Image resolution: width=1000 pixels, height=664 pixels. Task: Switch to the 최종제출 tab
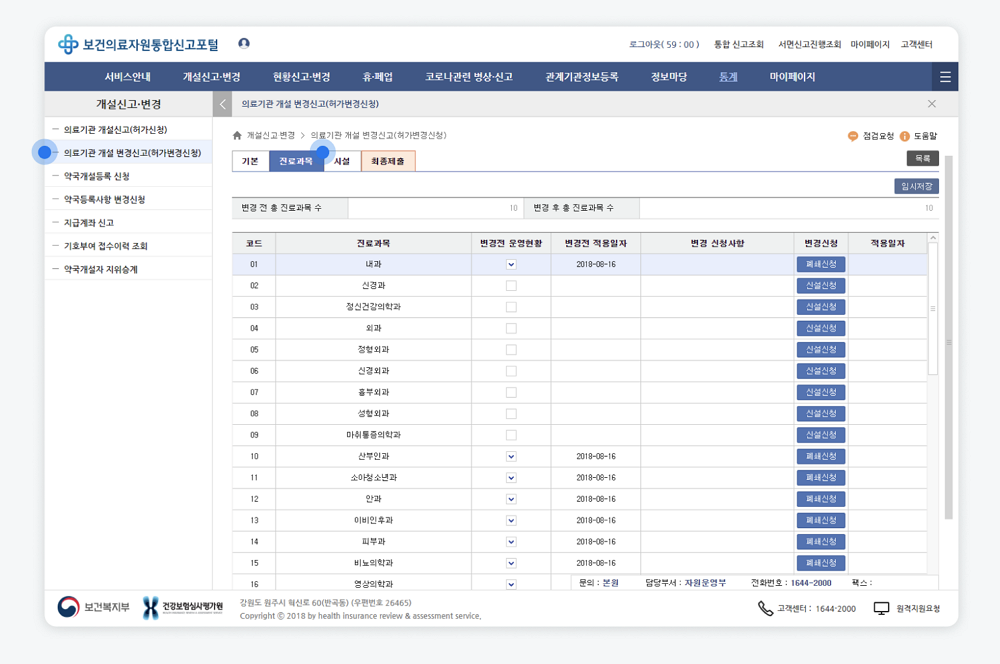(x=388, y=161)
